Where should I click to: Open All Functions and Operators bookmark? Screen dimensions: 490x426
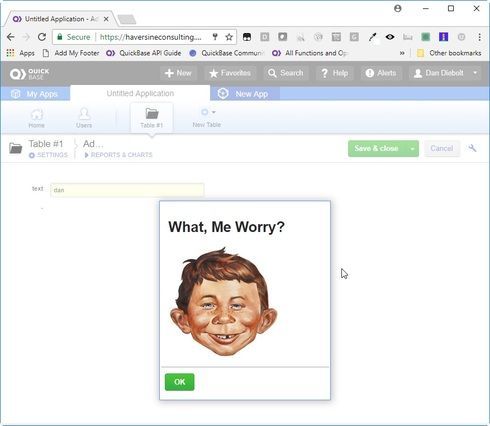310,53
